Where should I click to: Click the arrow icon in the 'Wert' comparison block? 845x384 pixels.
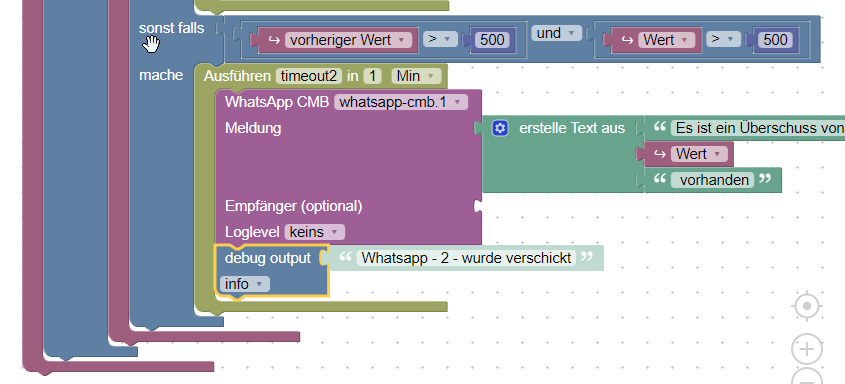point(627,40)
